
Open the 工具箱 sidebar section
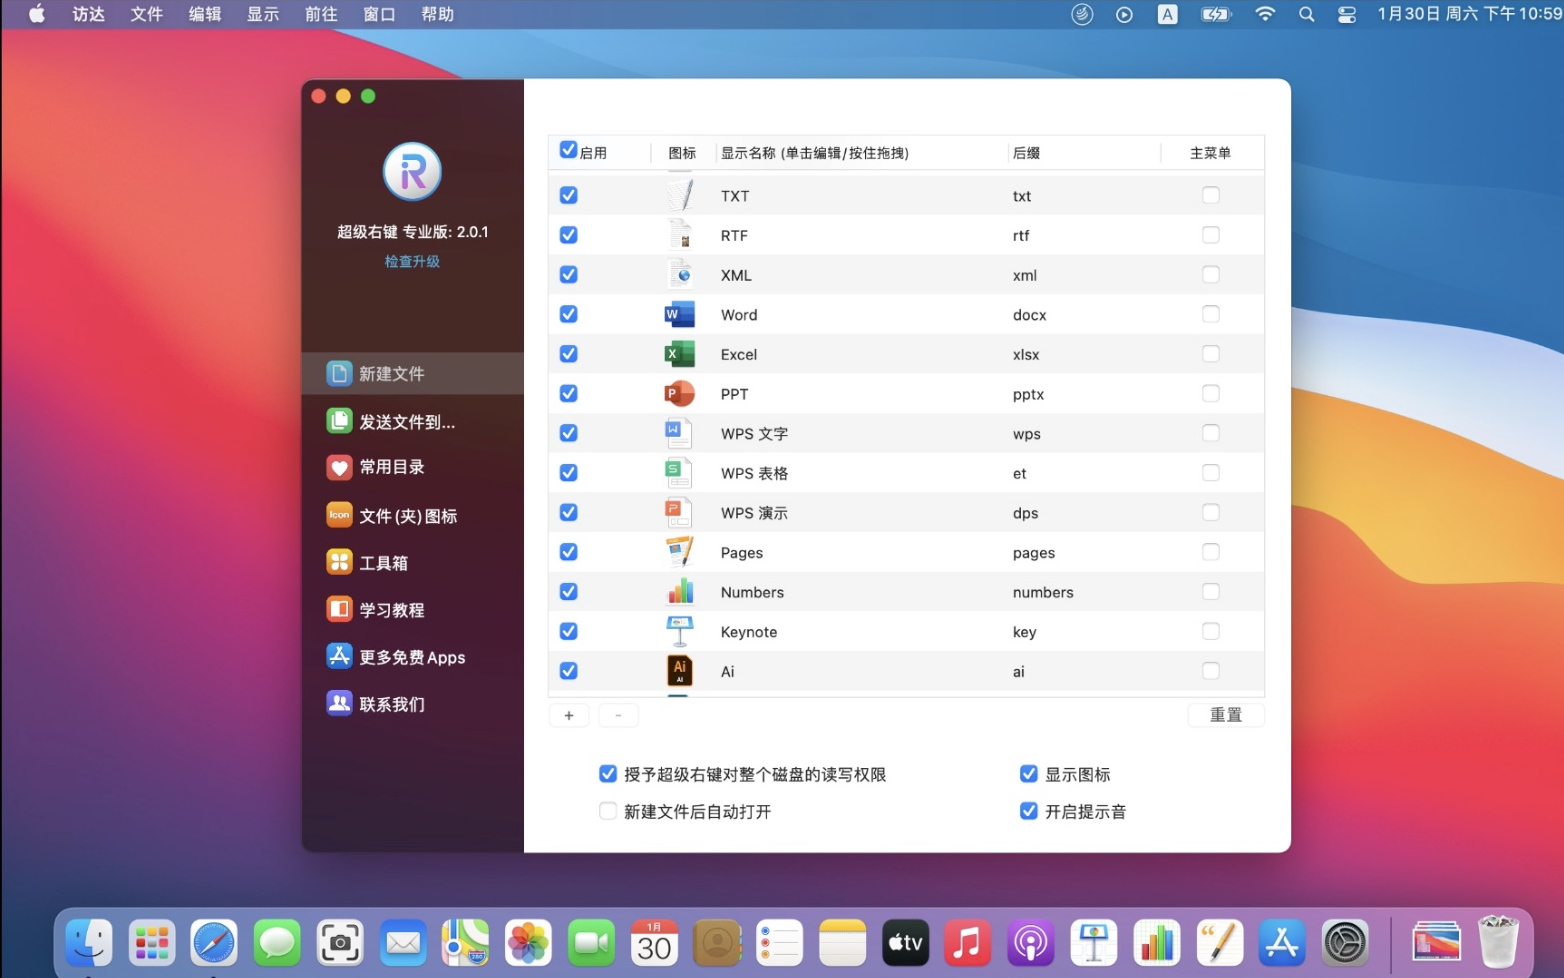coord(412,562)
